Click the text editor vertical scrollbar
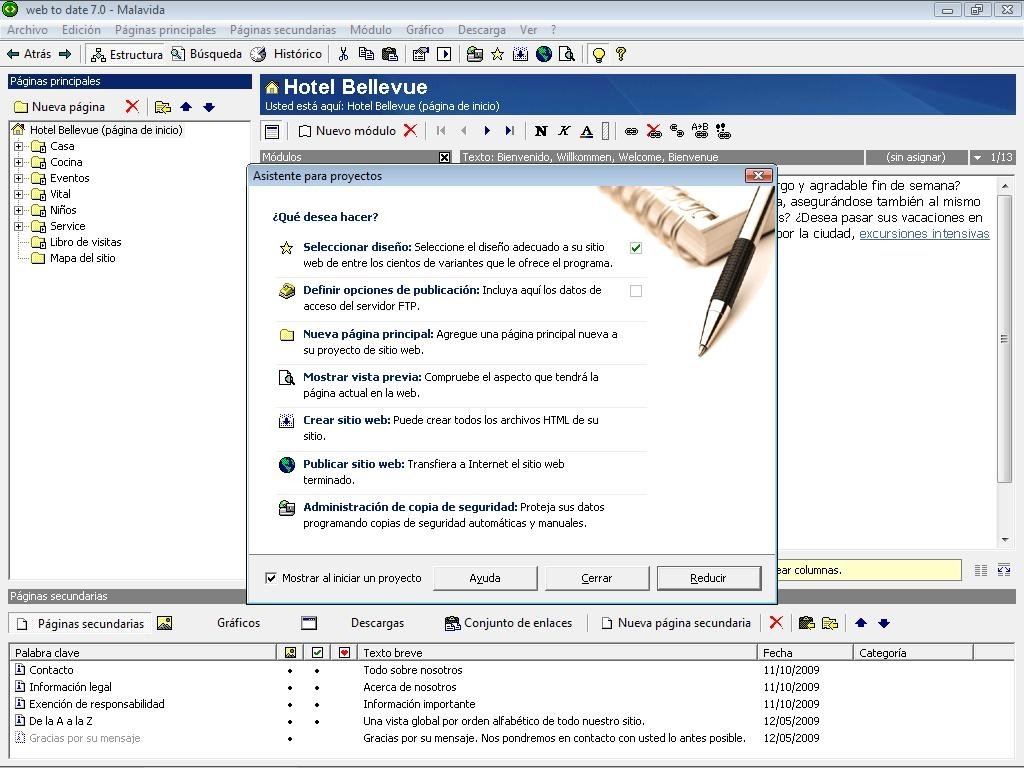The height and width of the screenshot is (768, 1024). pyautogui.click(x=1005, y=362)
